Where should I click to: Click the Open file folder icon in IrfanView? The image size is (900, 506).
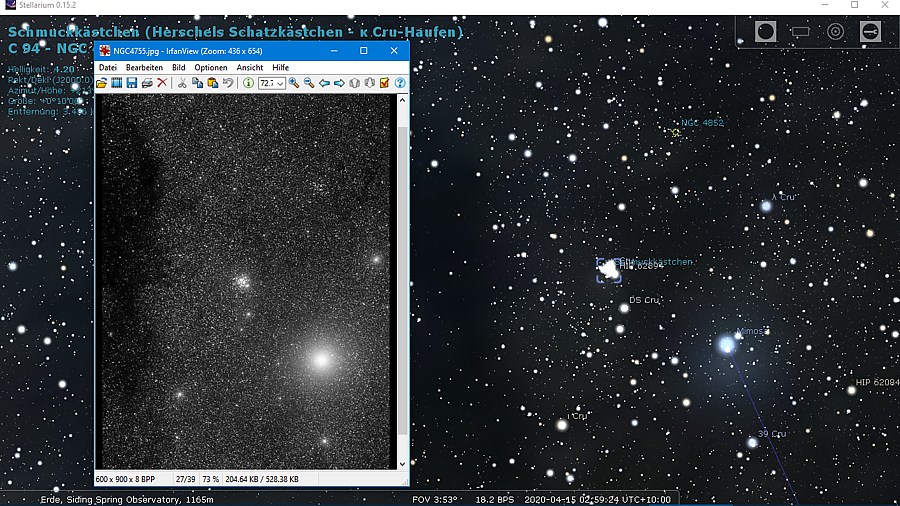click(102, 83)
